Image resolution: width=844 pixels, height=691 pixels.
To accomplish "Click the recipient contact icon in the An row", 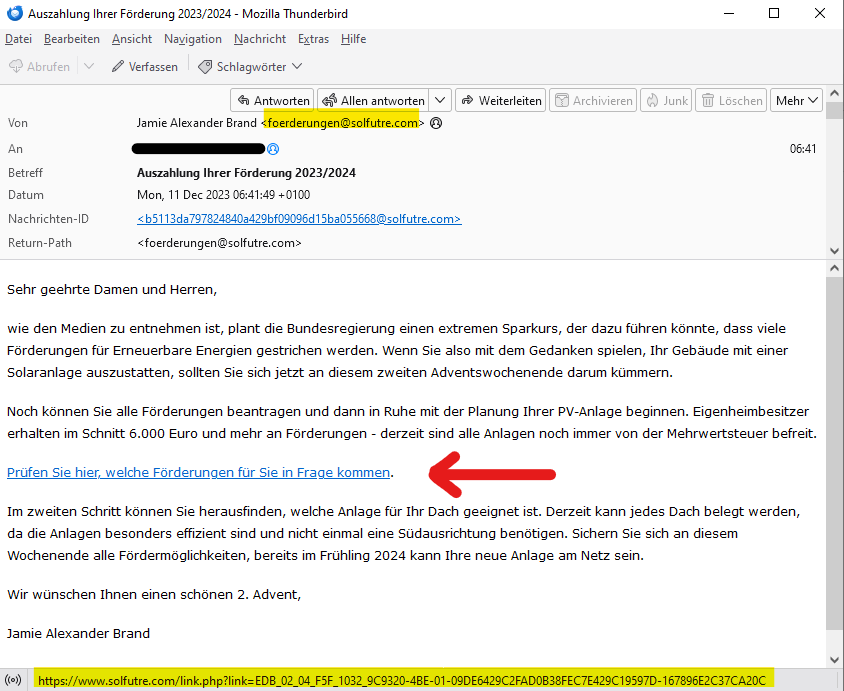I will click(x=273, y=149).
